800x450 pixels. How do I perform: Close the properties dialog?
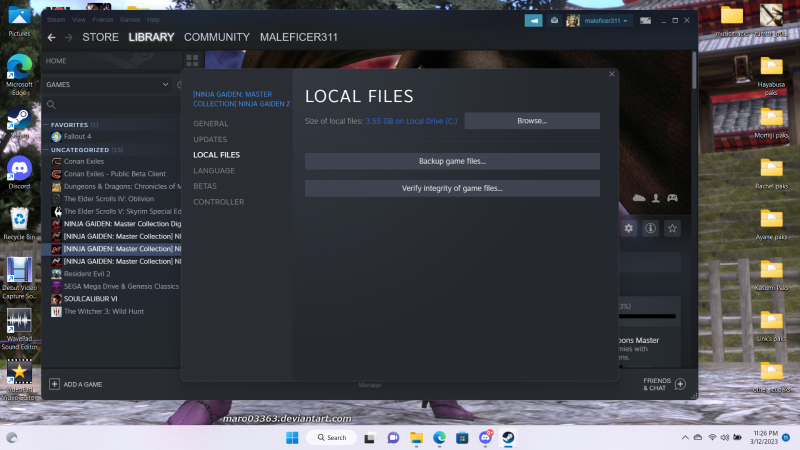tap(612, 74)
